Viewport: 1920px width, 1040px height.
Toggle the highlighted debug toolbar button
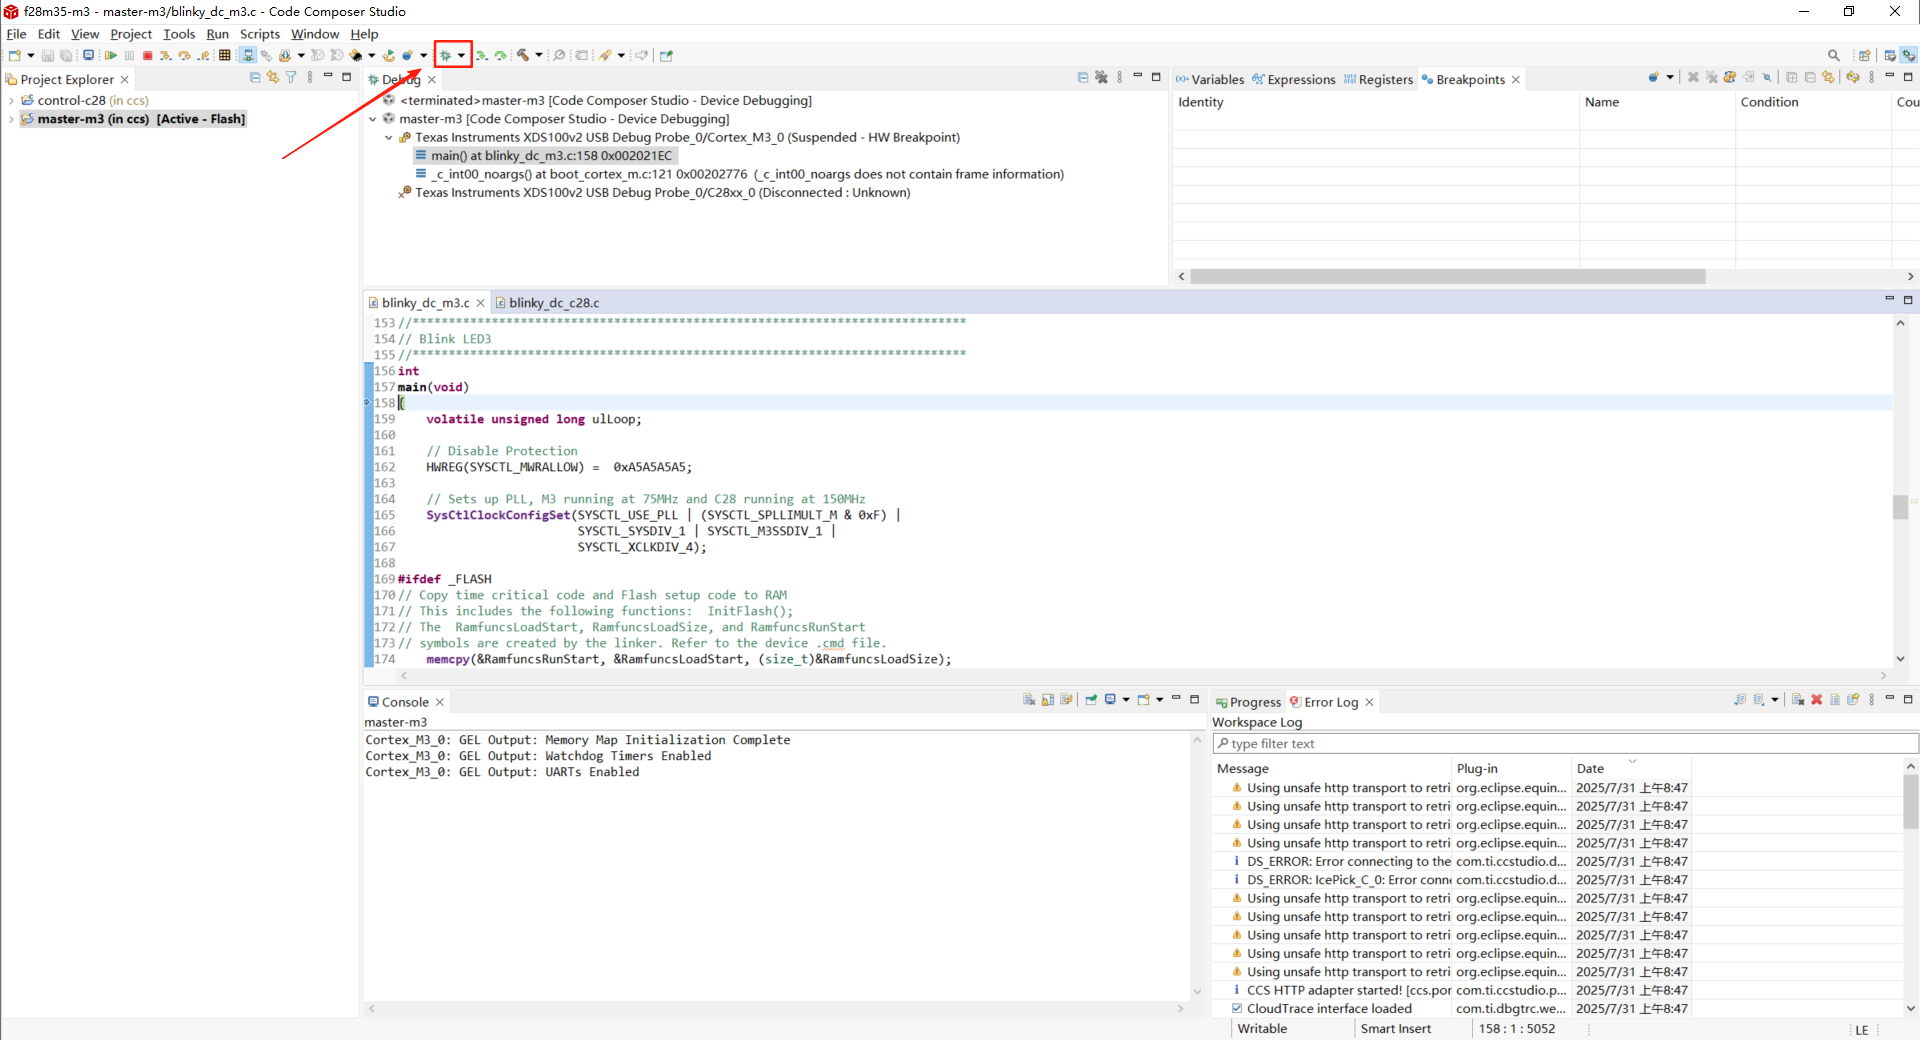(248, 56)
